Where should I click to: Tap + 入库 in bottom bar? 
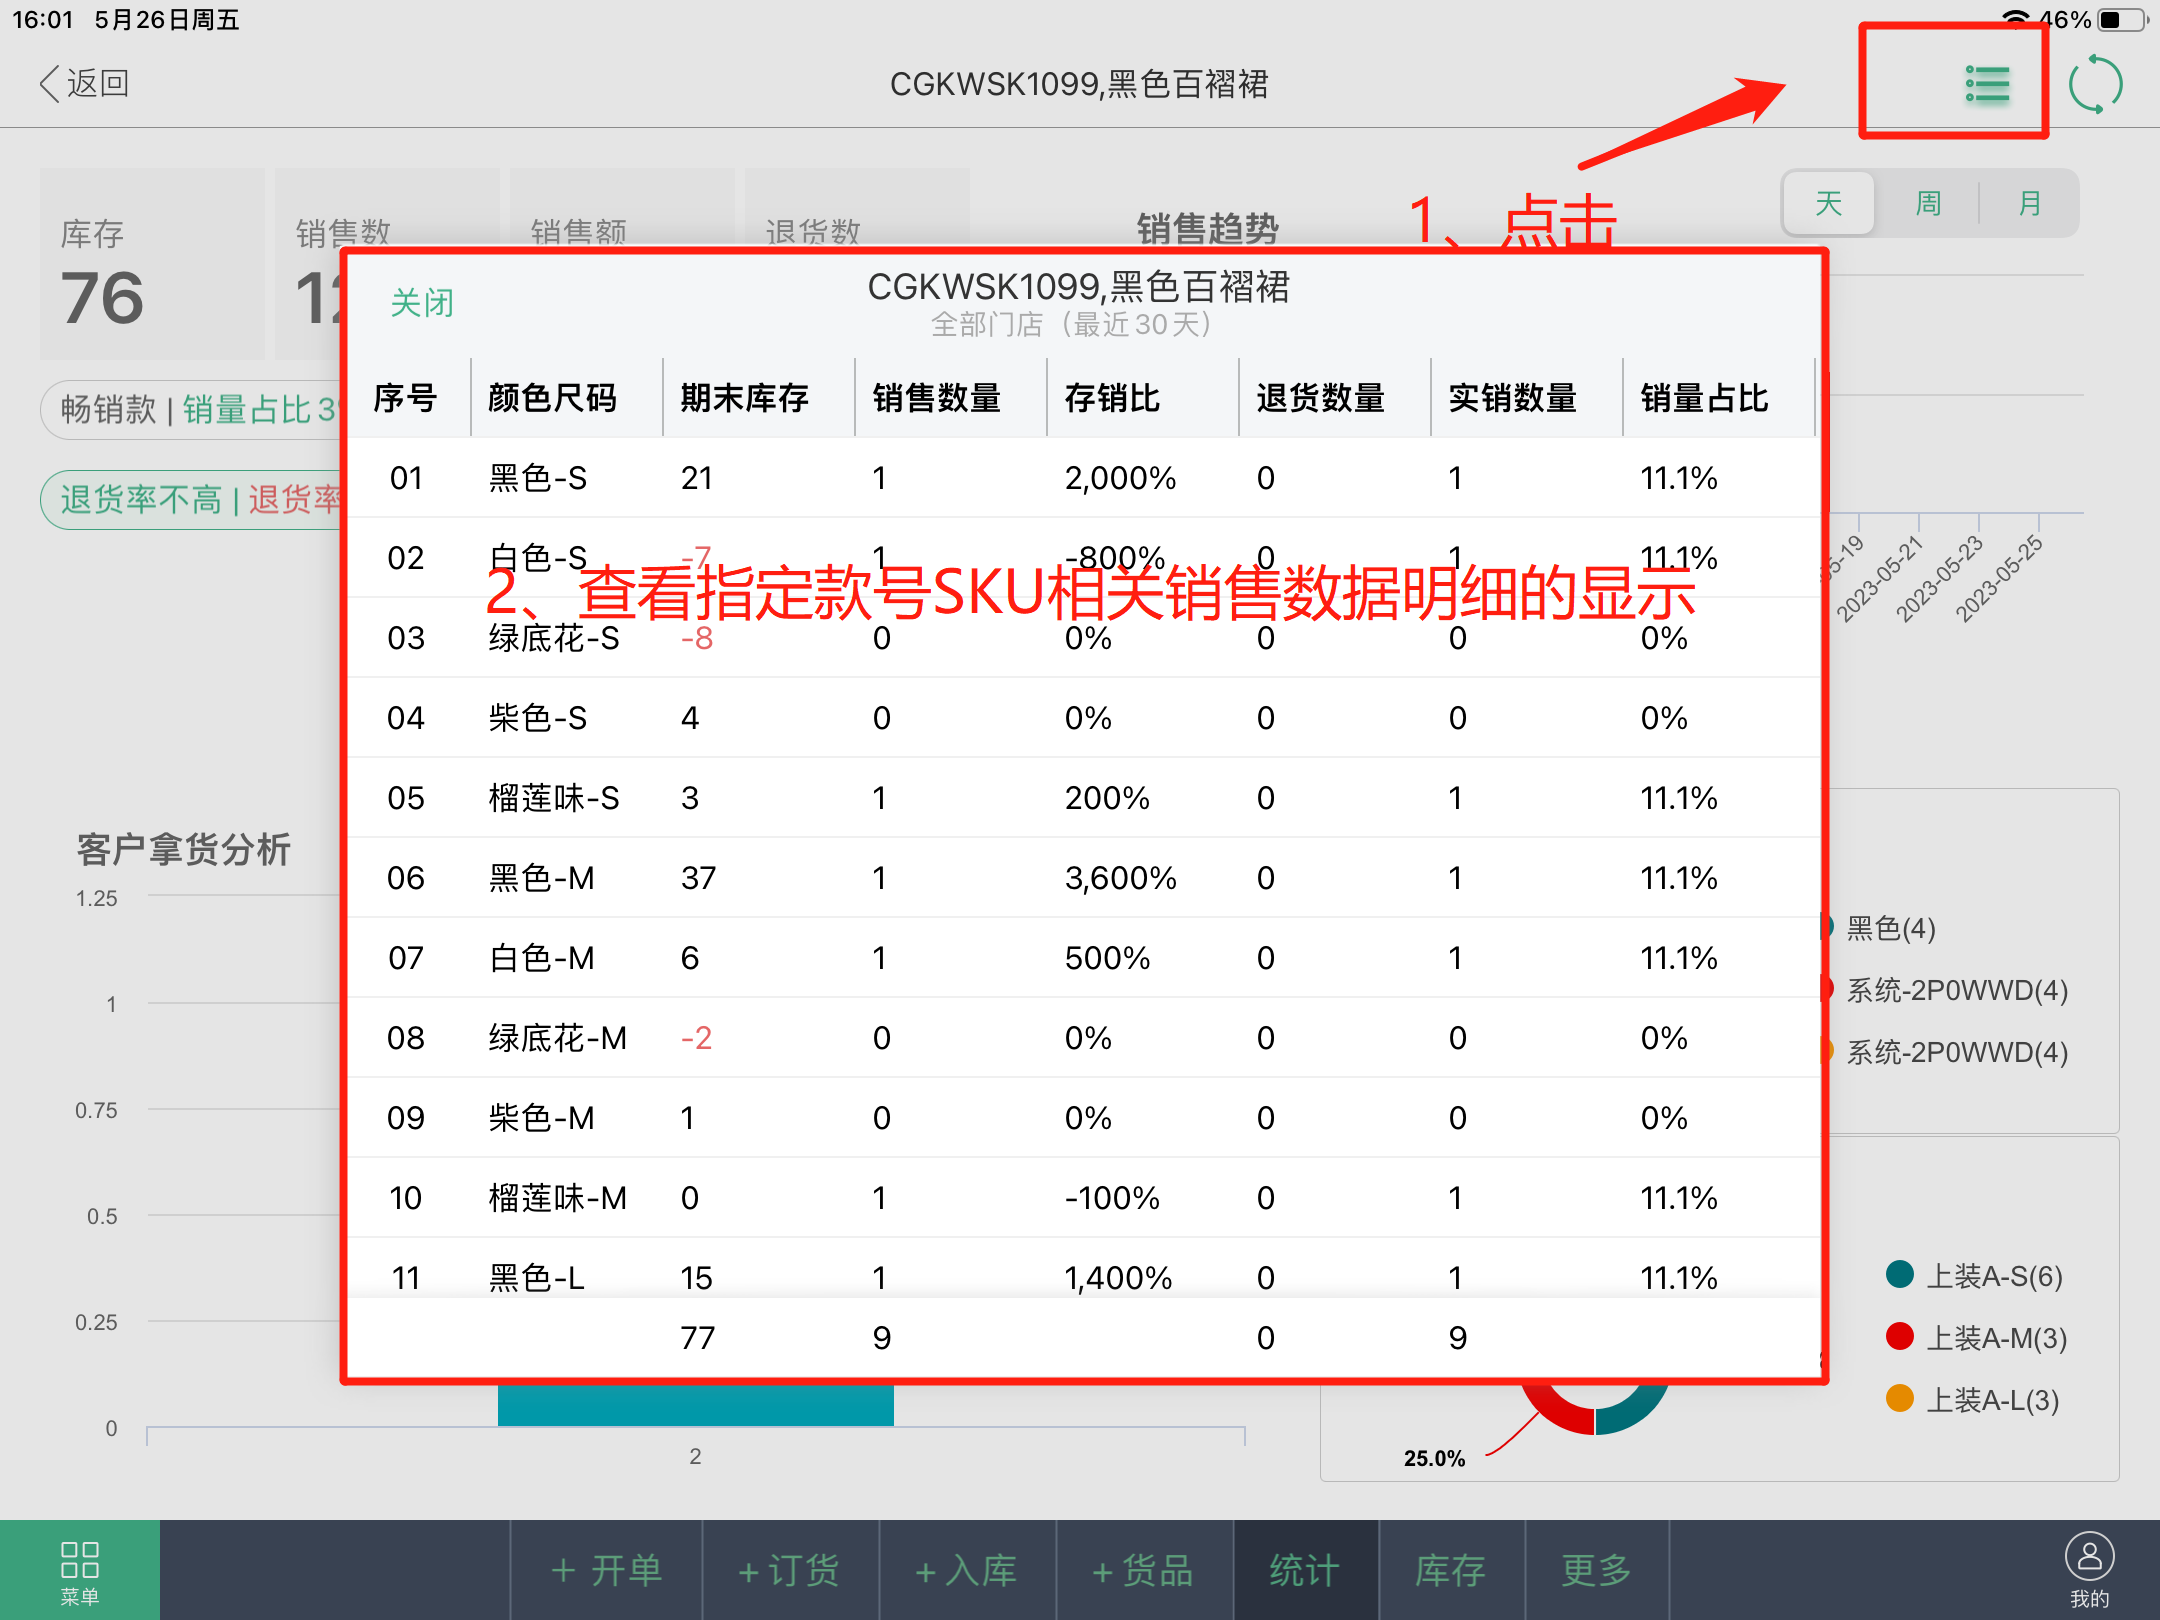point(967,1571)
